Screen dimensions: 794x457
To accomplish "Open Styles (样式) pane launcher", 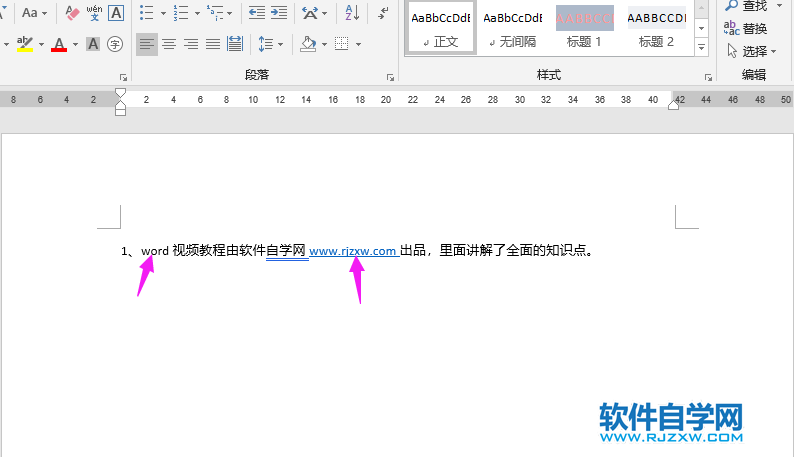I will click(x=708, y=78).
